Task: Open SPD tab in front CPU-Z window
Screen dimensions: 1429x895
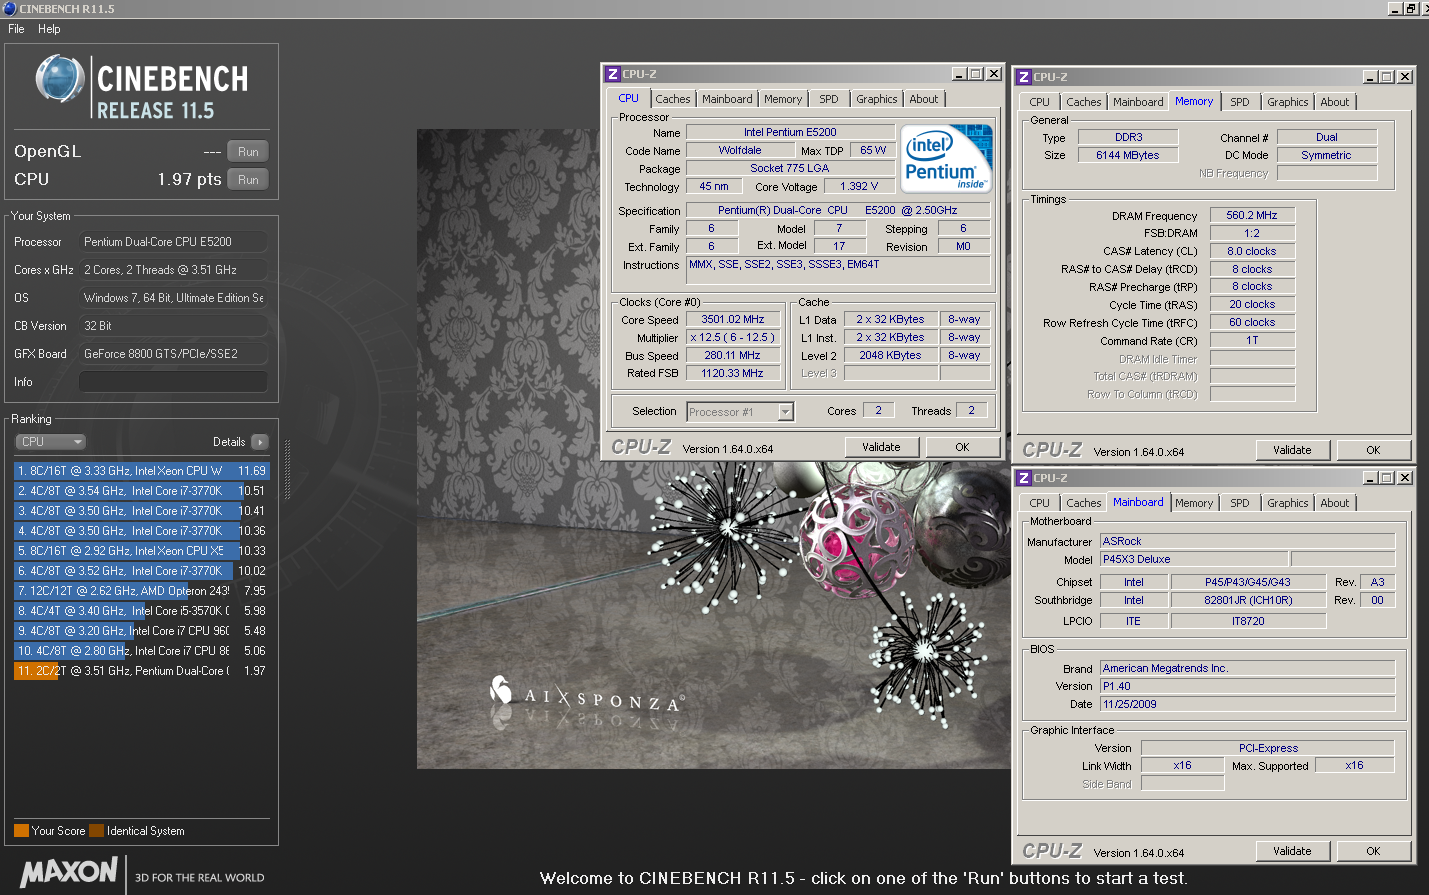Action: pyautogui.click(x=829, y=99)
